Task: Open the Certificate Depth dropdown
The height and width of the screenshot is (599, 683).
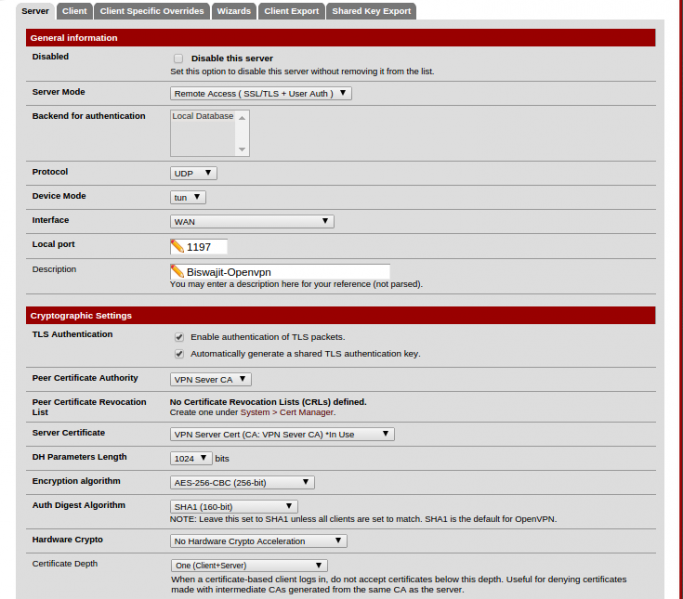Action: (249, 565)
